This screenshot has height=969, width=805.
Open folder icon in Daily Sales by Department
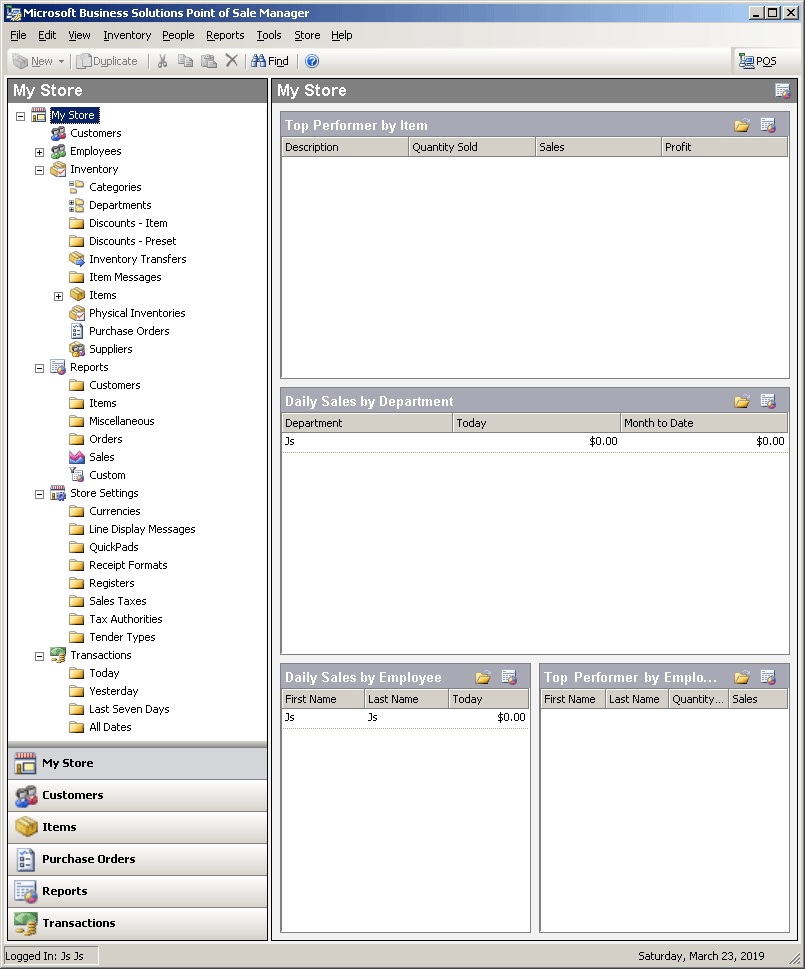[x=742, y=402]
